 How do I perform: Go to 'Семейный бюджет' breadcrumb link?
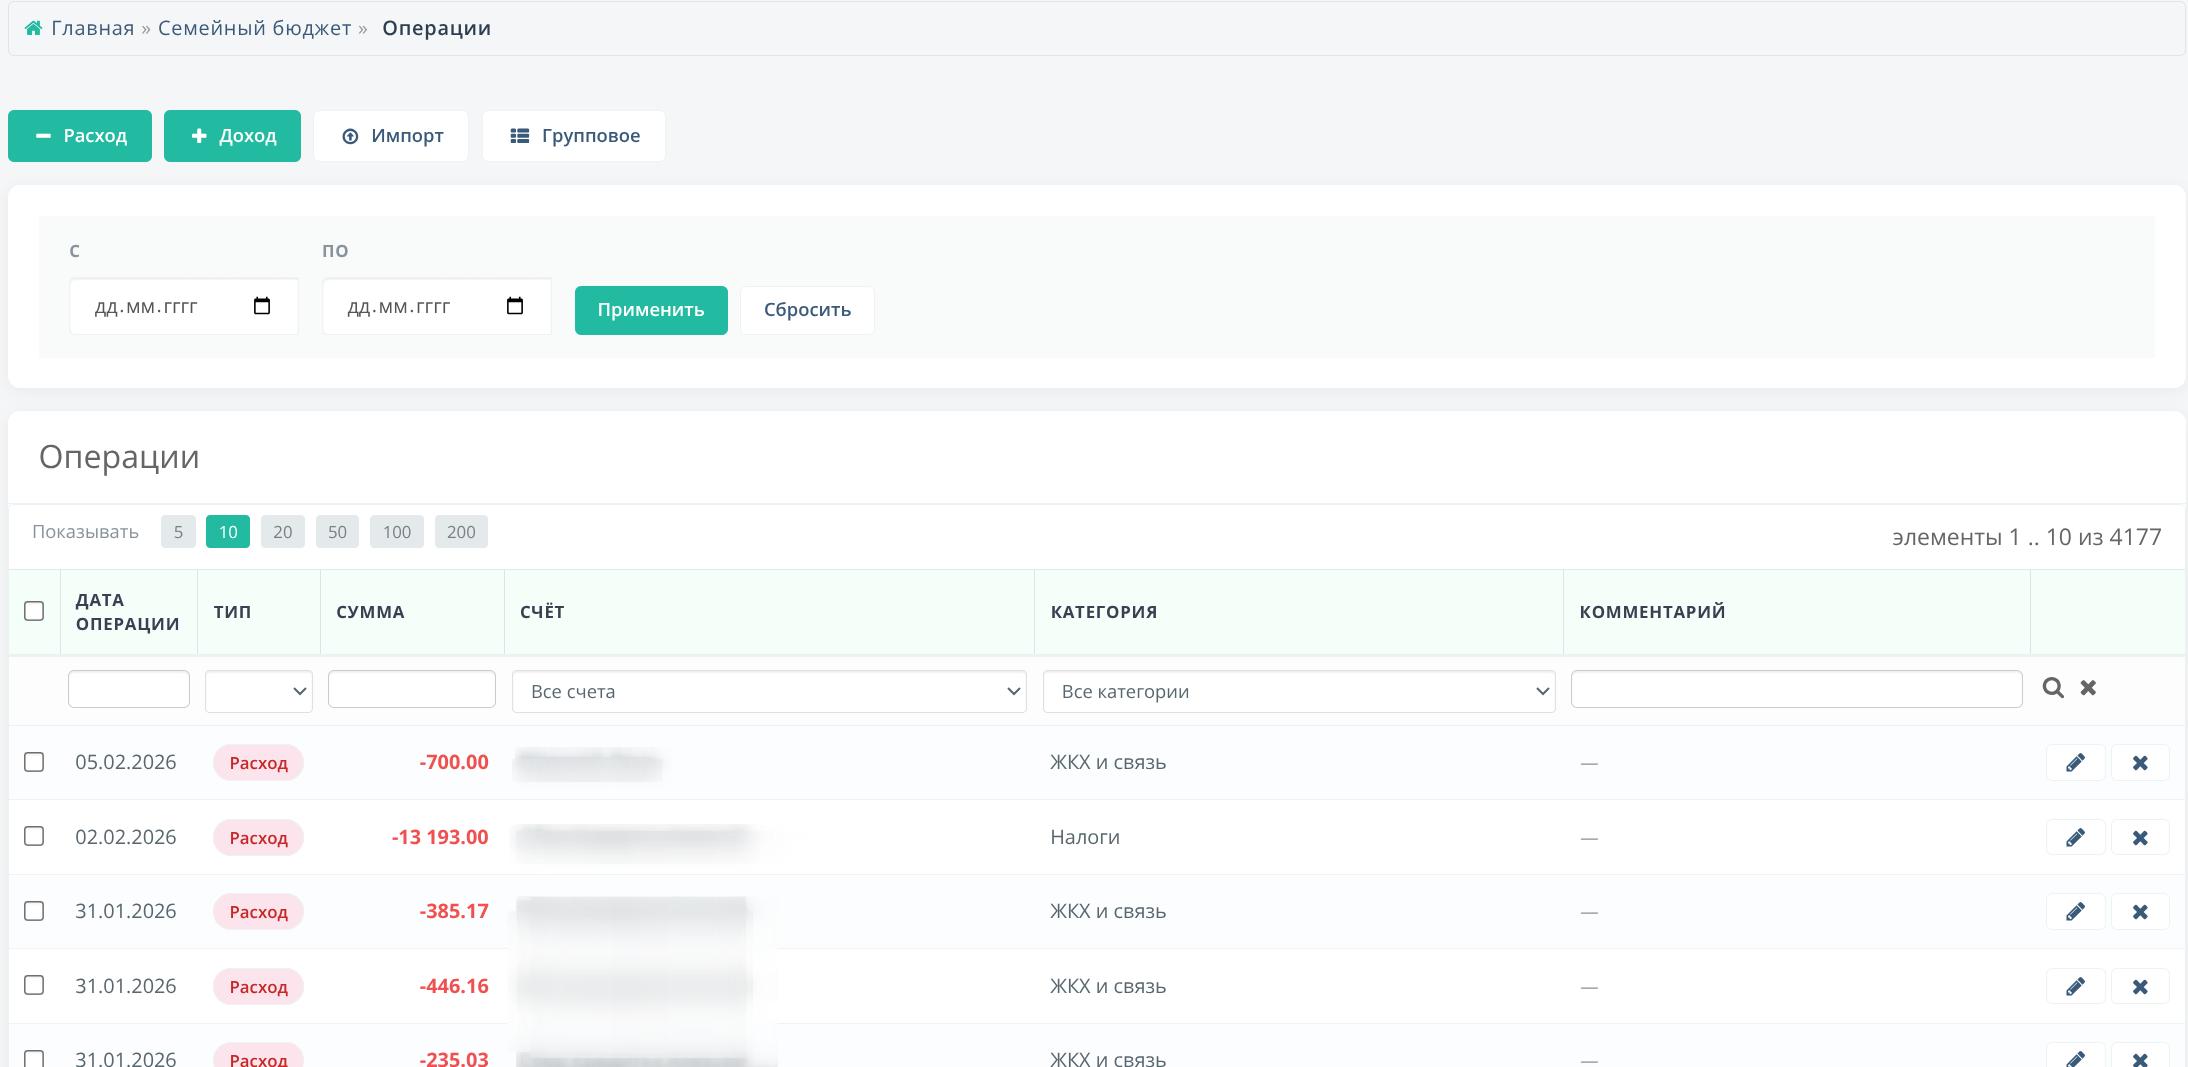(x=254, y=28)
